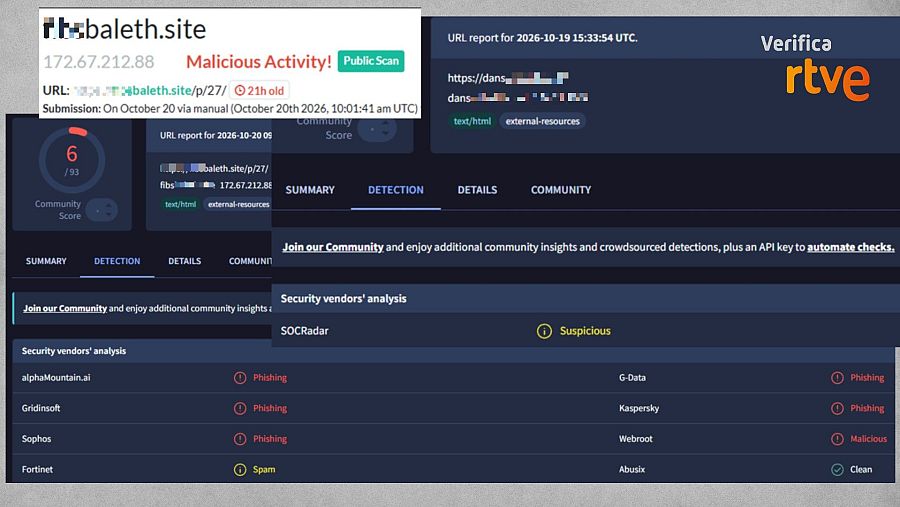
Task: Open the baleth.site/p/27/ URL link in urlscan header
Action: click(x=150, y=91)
